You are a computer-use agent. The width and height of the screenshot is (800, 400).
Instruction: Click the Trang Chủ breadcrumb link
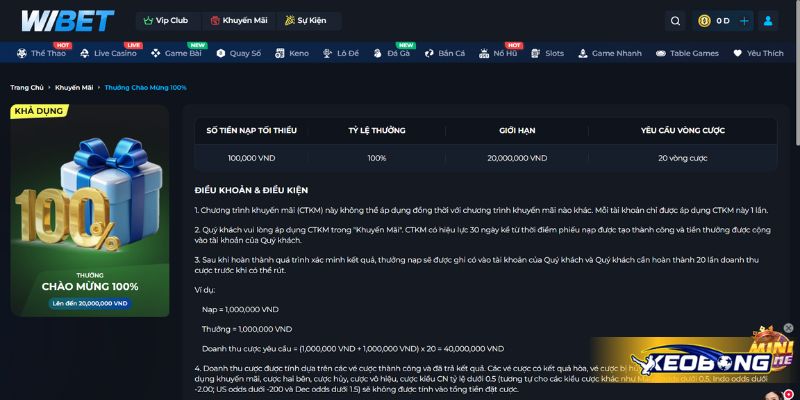tap(27, 88)
